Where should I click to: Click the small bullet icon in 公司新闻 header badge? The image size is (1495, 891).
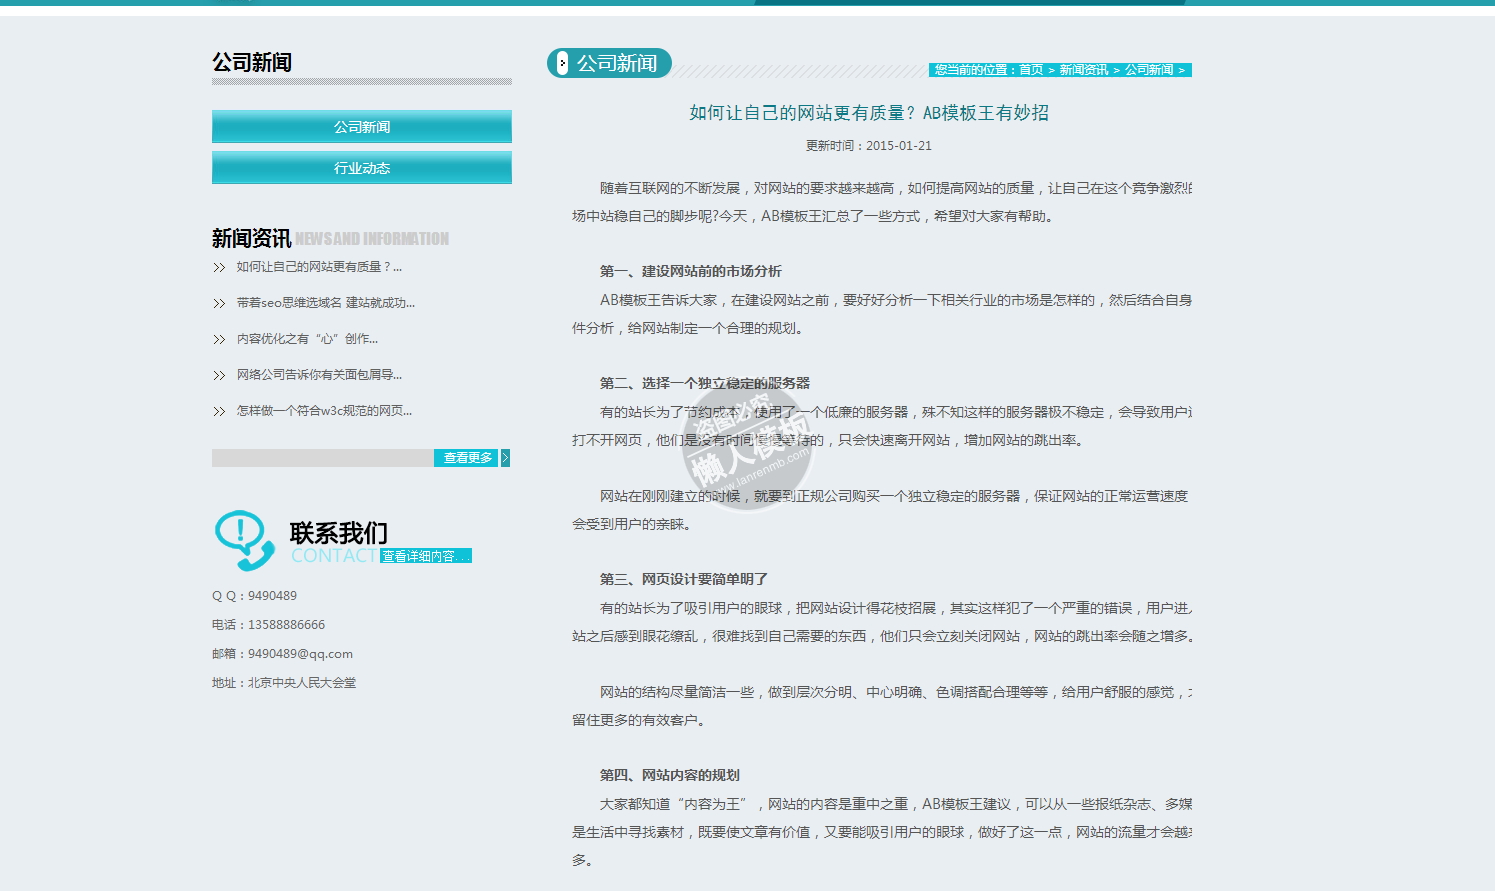click(563, 64)
